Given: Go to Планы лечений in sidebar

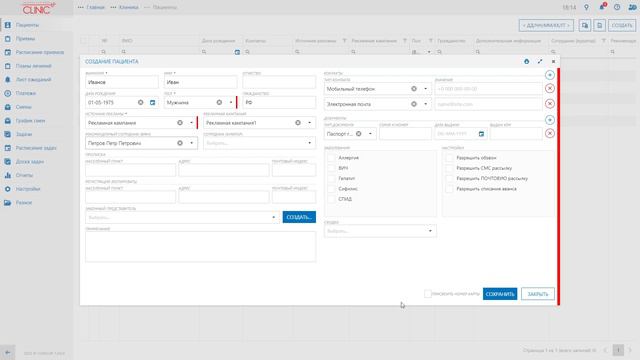Looking at the screenshot, I should click(x=33, y=66).
